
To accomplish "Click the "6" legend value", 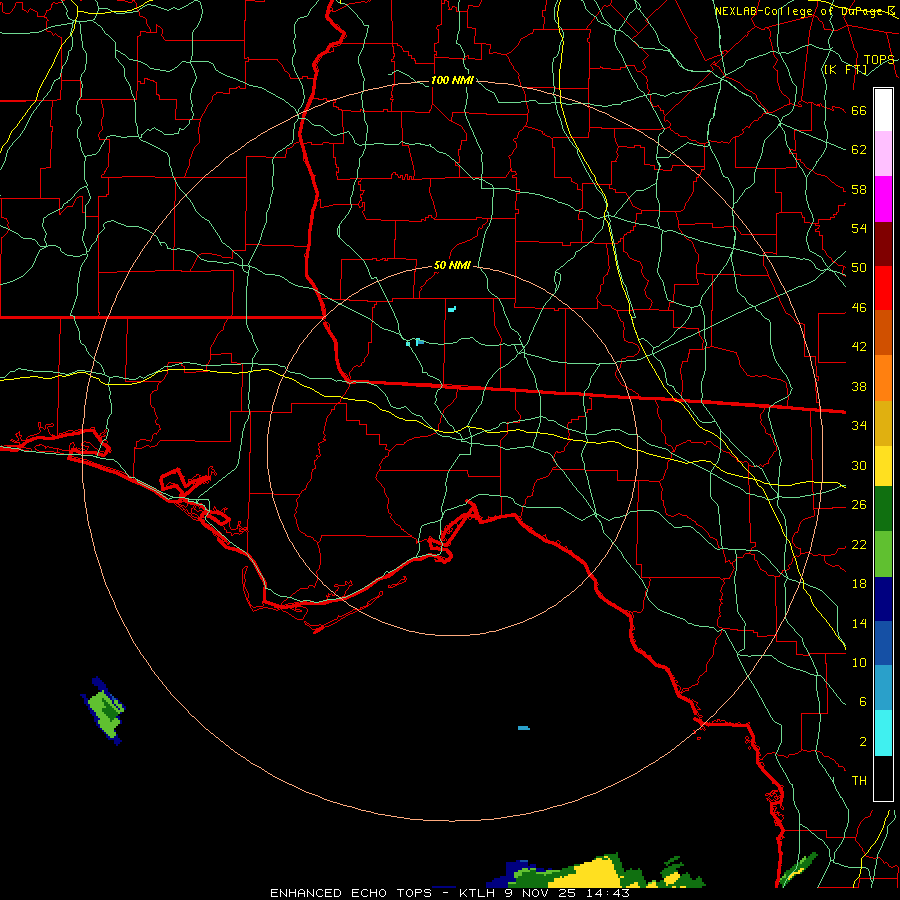I will pos(862,701).
